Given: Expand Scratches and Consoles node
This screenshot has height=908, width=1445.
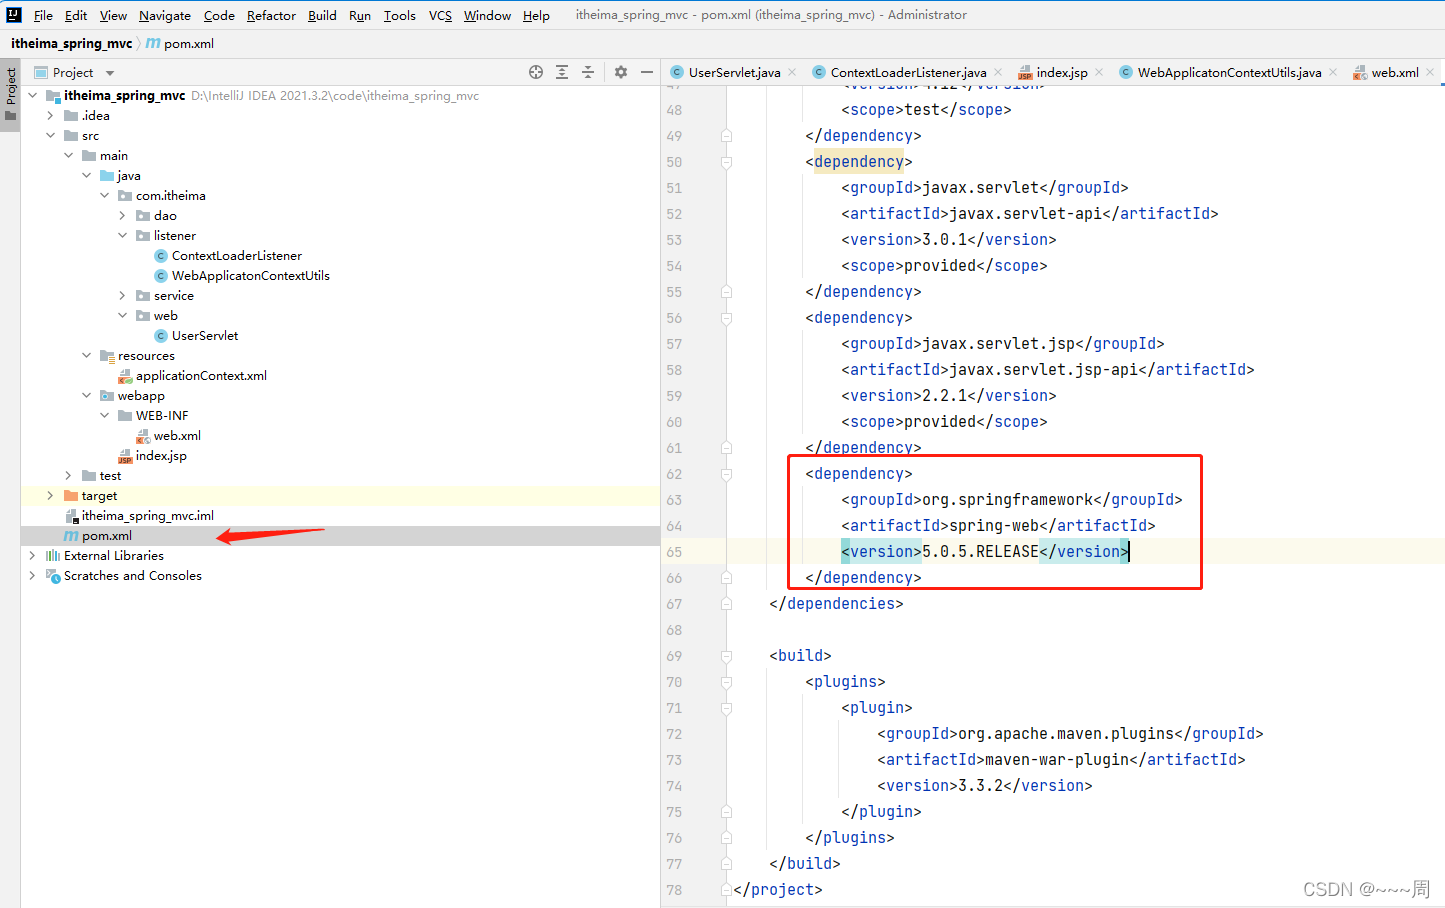Looking at the screenshot, I should pyautogui.click(x=32, y=575).
